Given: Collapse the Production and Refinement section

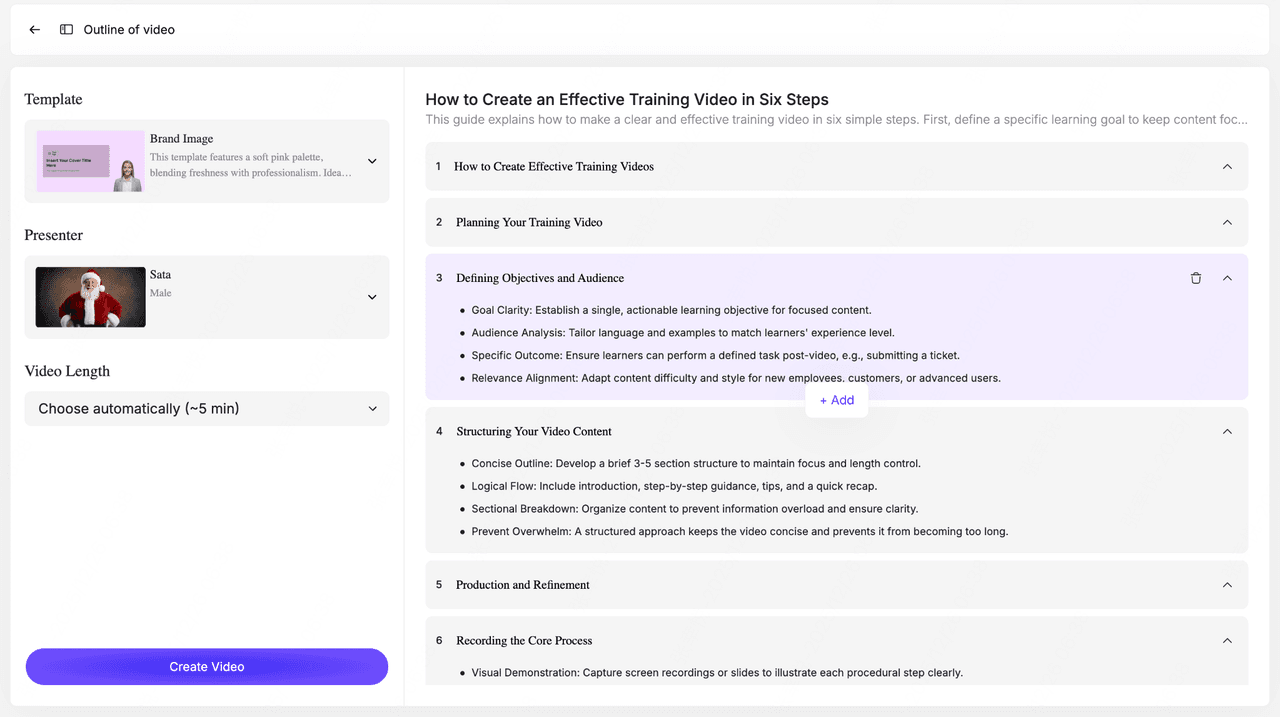Looking at the screenshot, I should pyautogui.click(x=1227, y=585).
